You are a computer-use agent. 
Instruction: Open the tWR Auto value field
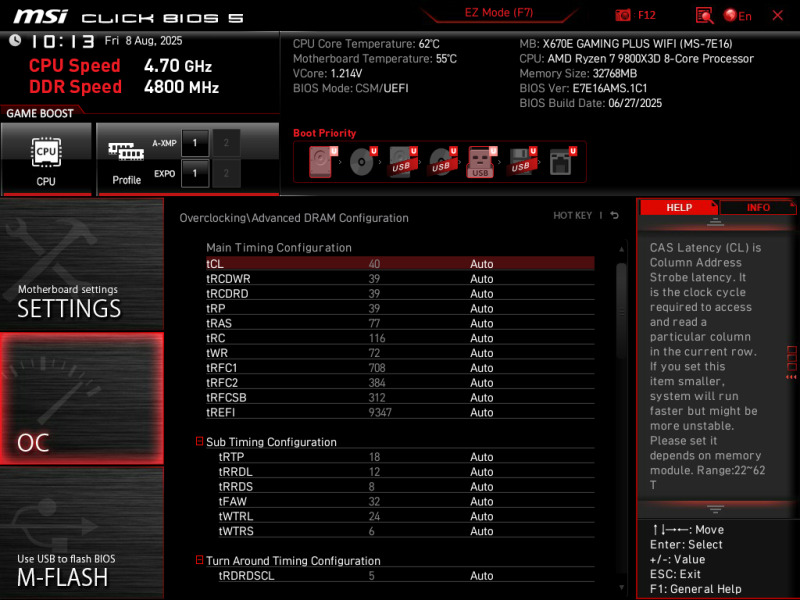482,353
